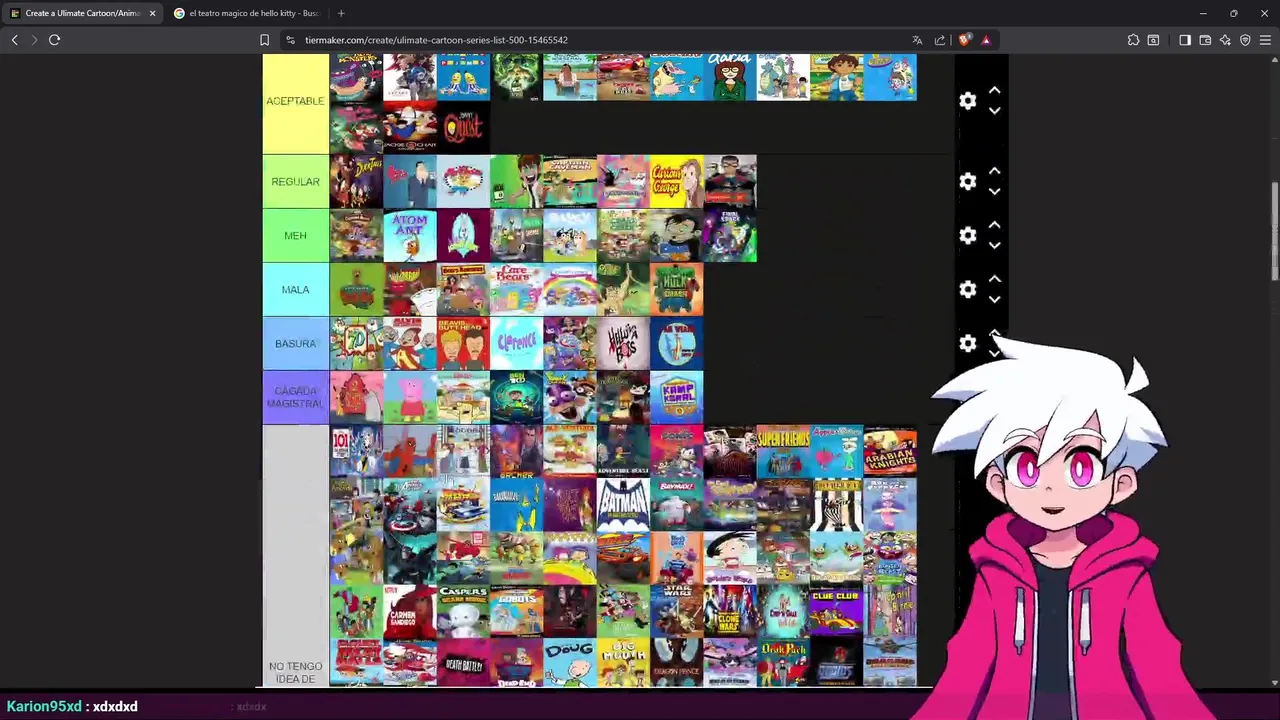Open the Brave Wallet icon

click(1205, 40)
